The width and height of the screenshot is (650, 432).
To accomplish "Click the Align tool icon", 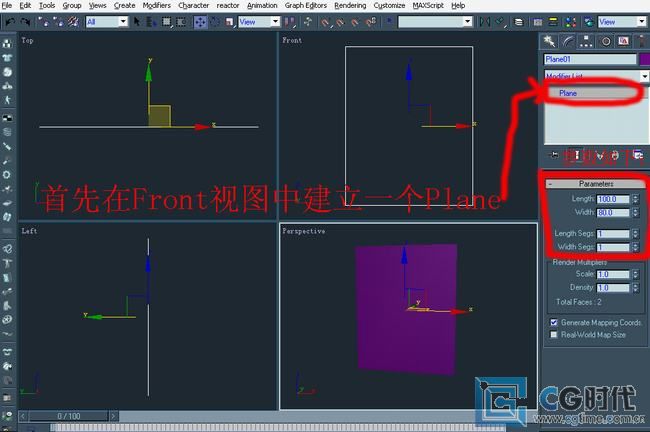I will 500,22.
